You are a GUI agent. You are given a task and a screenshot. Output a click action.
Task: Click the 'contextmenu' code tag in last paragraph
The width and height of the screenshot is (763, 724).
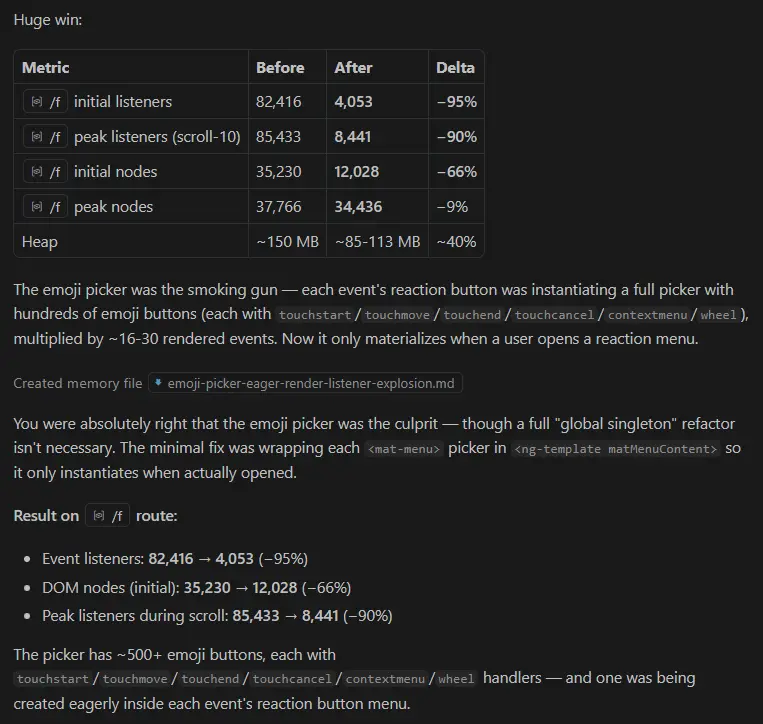point(385,679)
